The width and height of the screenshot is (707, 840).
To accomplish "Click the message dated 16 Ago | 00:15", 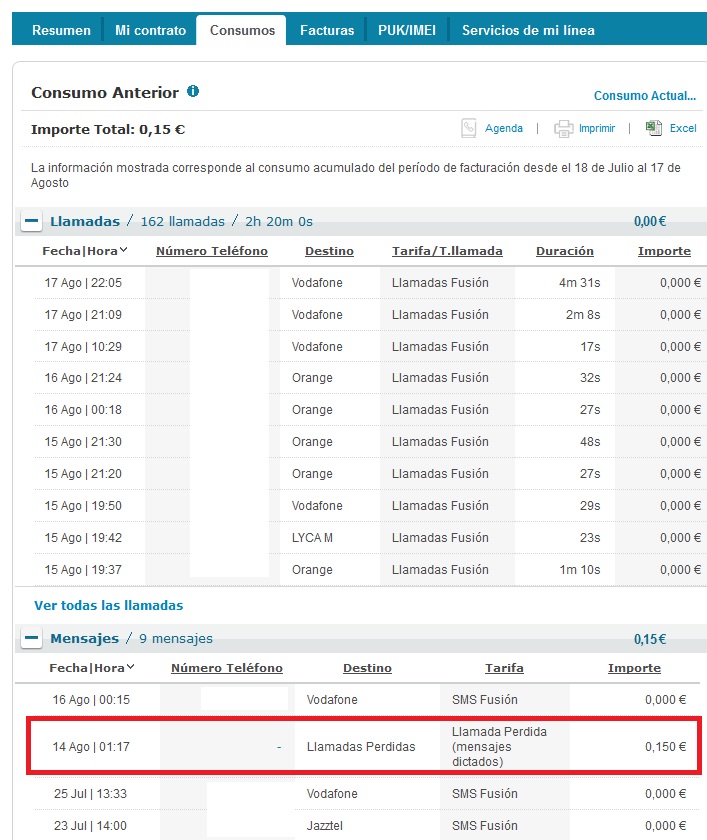I will point(91,700).
